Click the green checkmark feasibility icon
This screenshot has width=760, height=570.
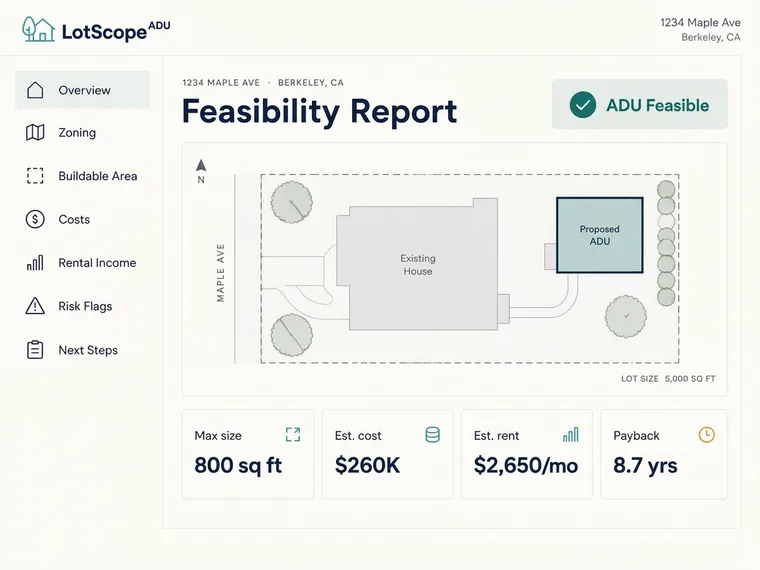pos(583,105)
